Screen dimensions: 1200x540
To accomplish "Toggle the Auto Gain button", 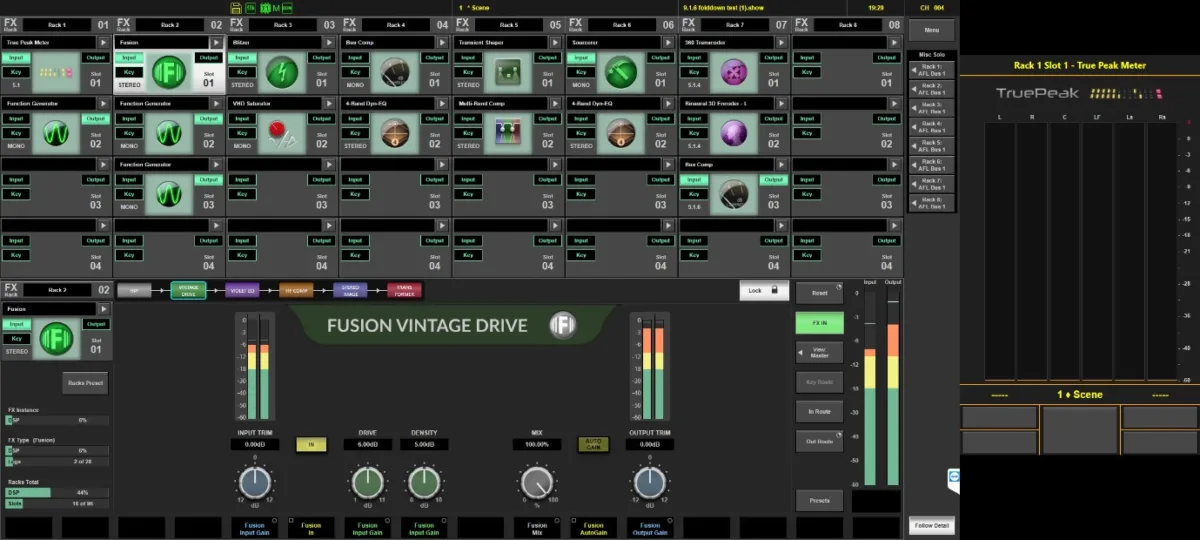I will click(x=593, y=444).
